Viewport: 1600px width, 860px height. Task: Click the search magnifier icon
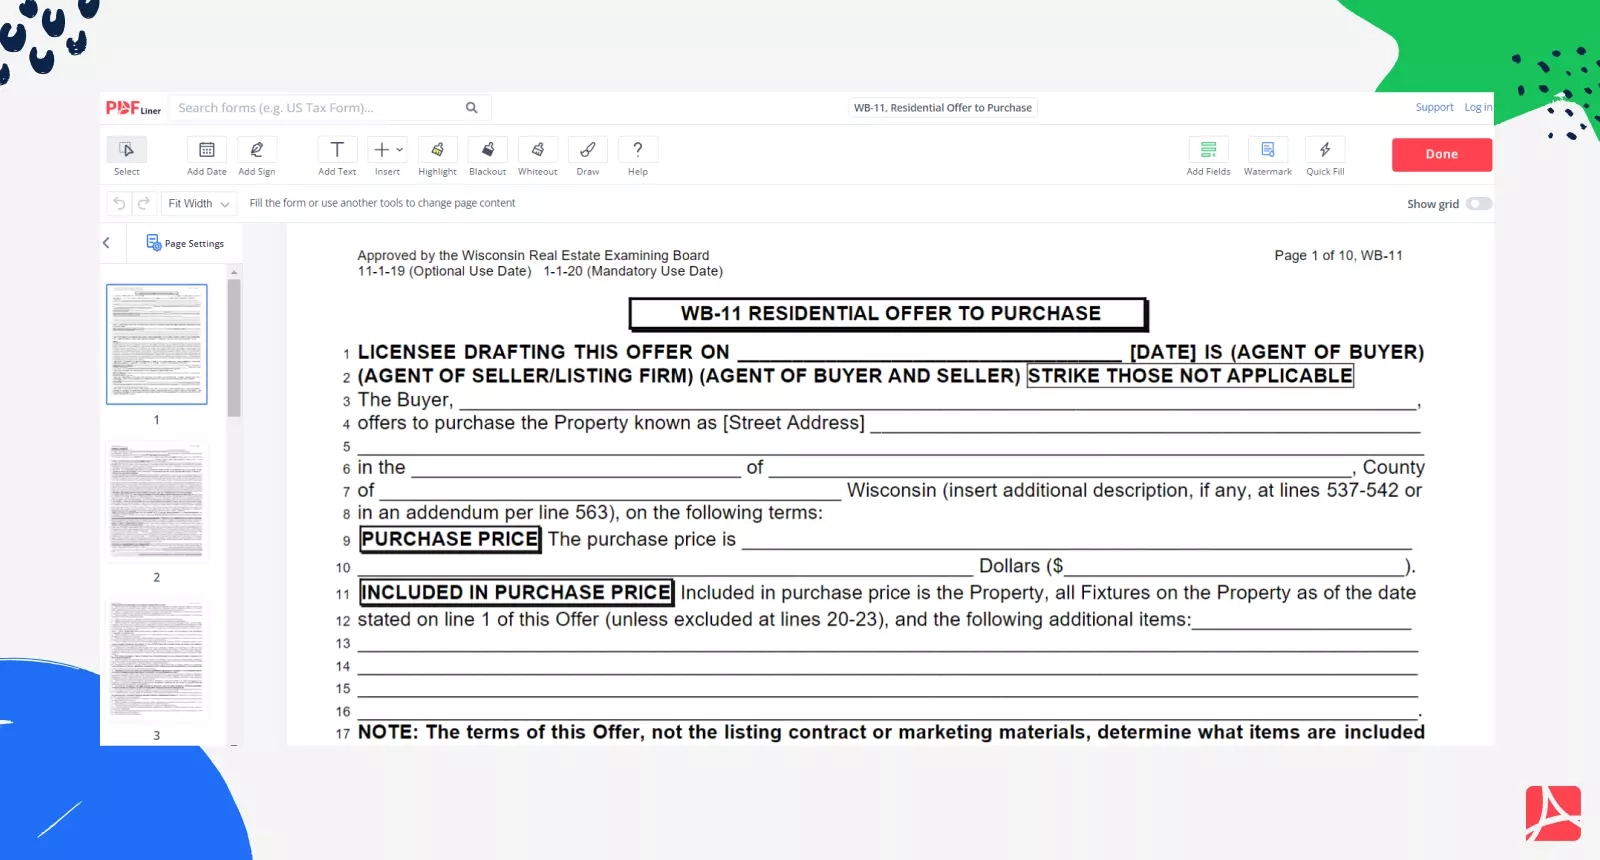coord(472,108)
